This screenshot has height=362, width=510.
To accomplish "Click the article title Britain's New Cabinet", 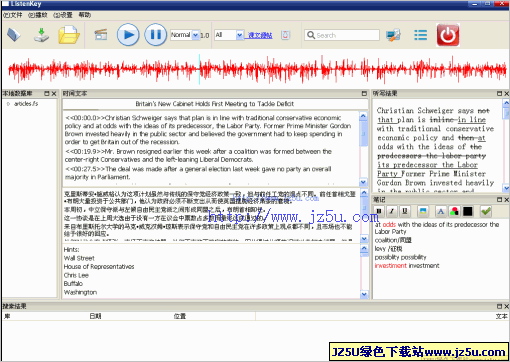I will coord(215,104).
